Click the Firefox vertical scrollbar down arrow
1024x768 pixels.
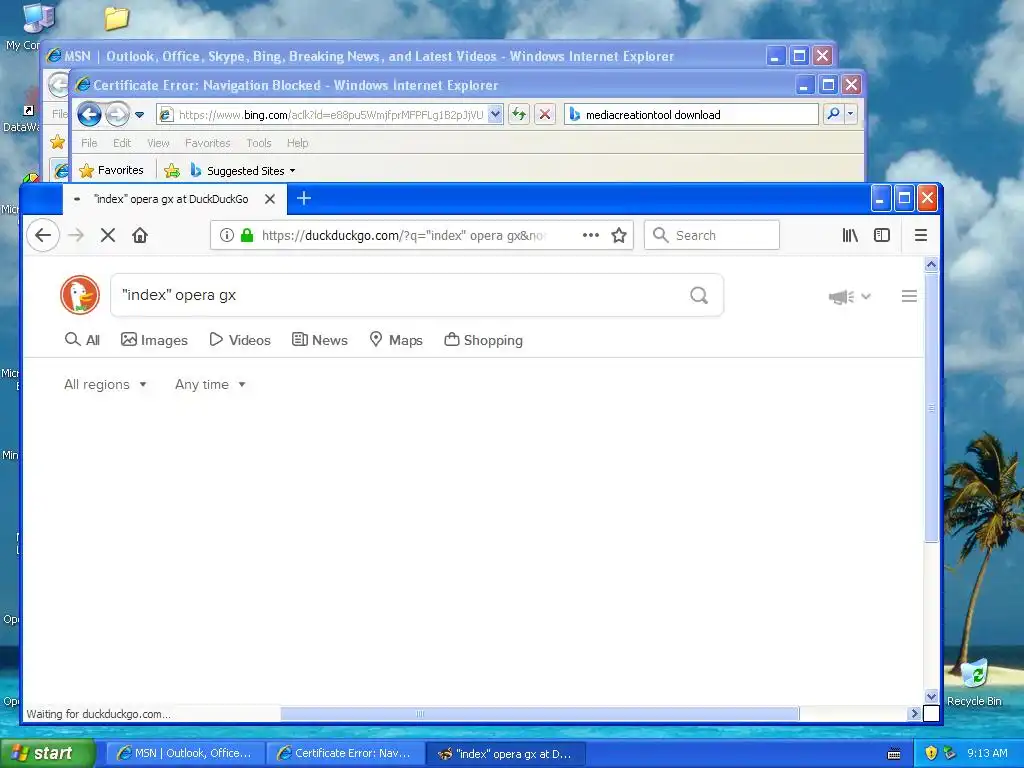point(931,697)
